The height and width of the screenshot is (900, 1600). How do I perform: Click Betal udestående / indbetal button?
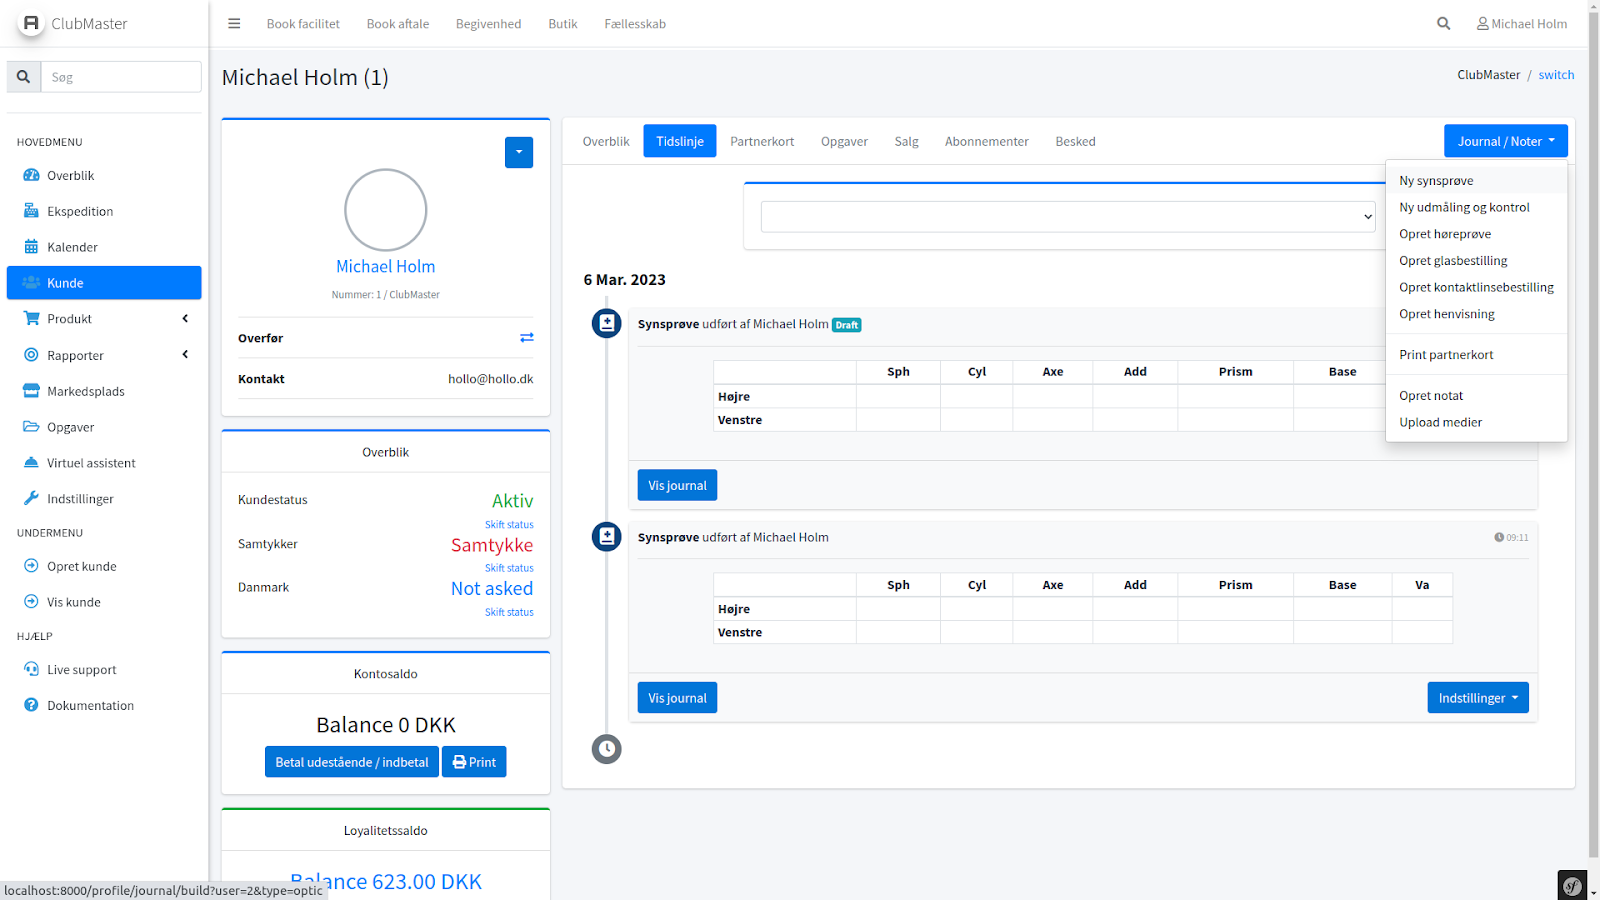point(351,762)
